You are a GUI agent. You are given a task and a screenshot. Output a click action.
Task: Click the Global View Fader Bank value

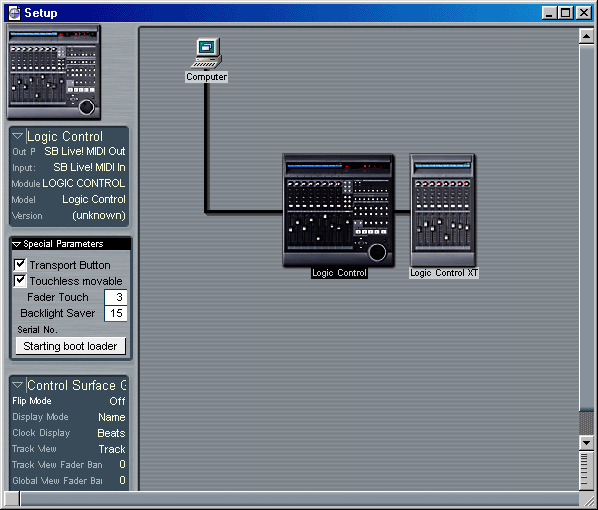pyautogui.click(x=122, y=481)
